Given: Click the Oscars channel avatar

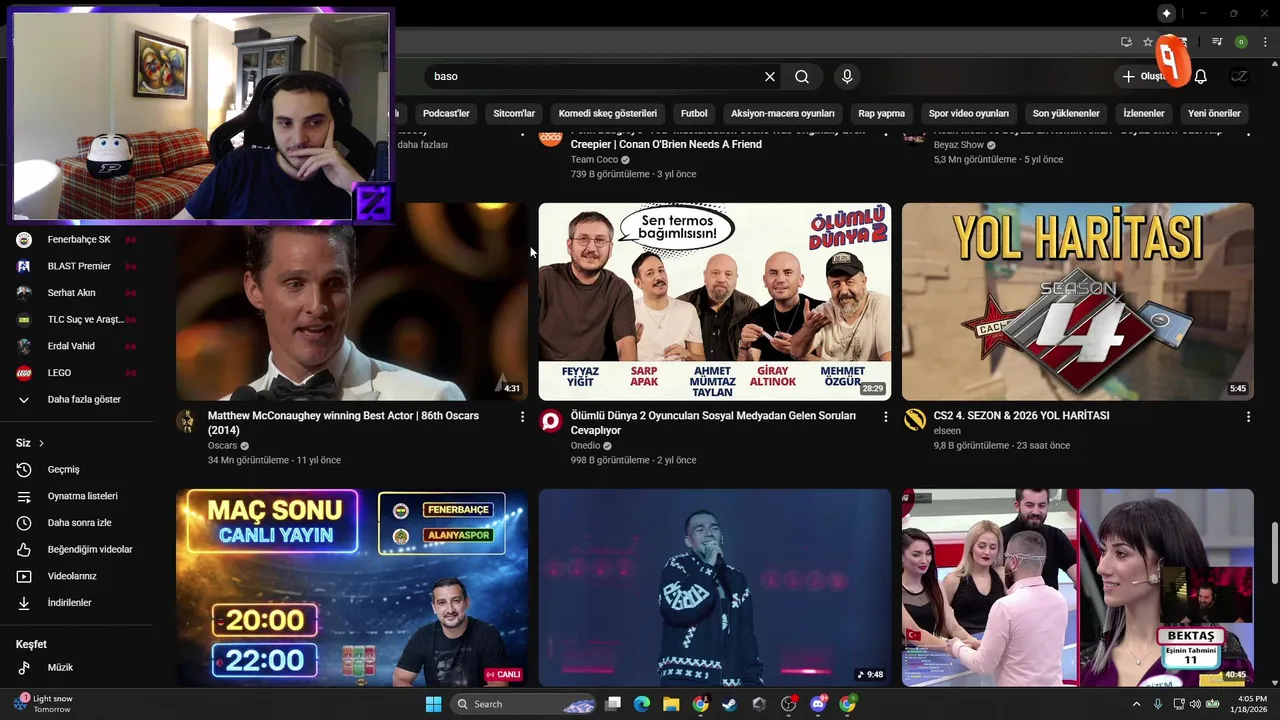Looking at the screenshot, I should coord(187,420).
